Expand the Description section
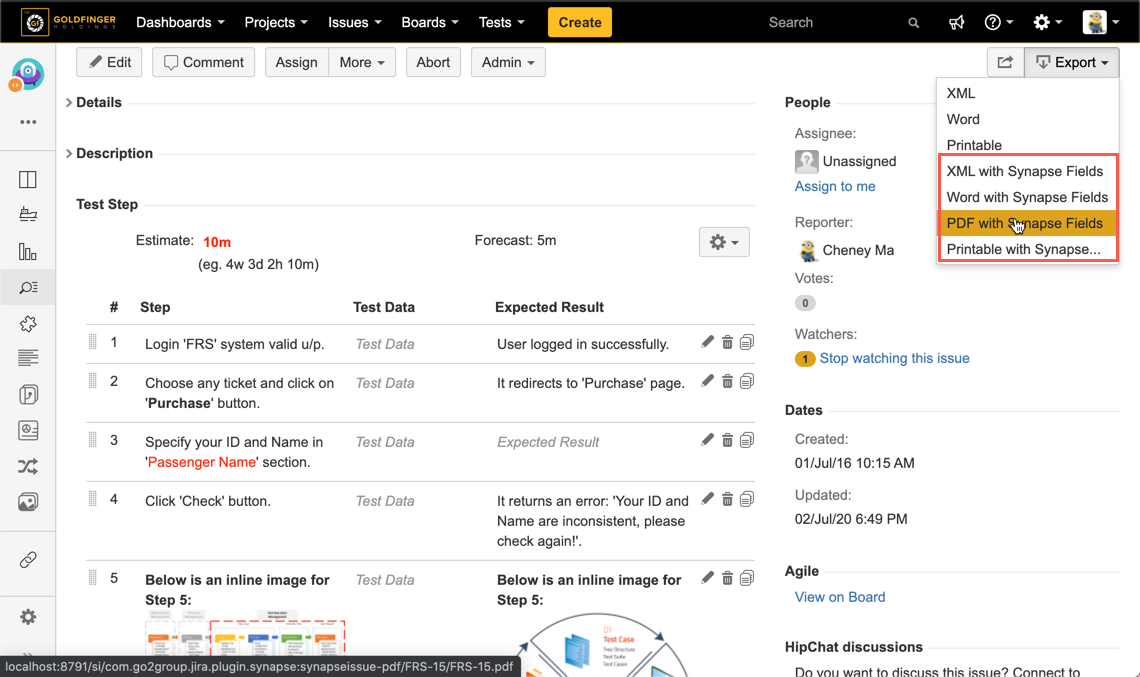 tap(70, 153)
